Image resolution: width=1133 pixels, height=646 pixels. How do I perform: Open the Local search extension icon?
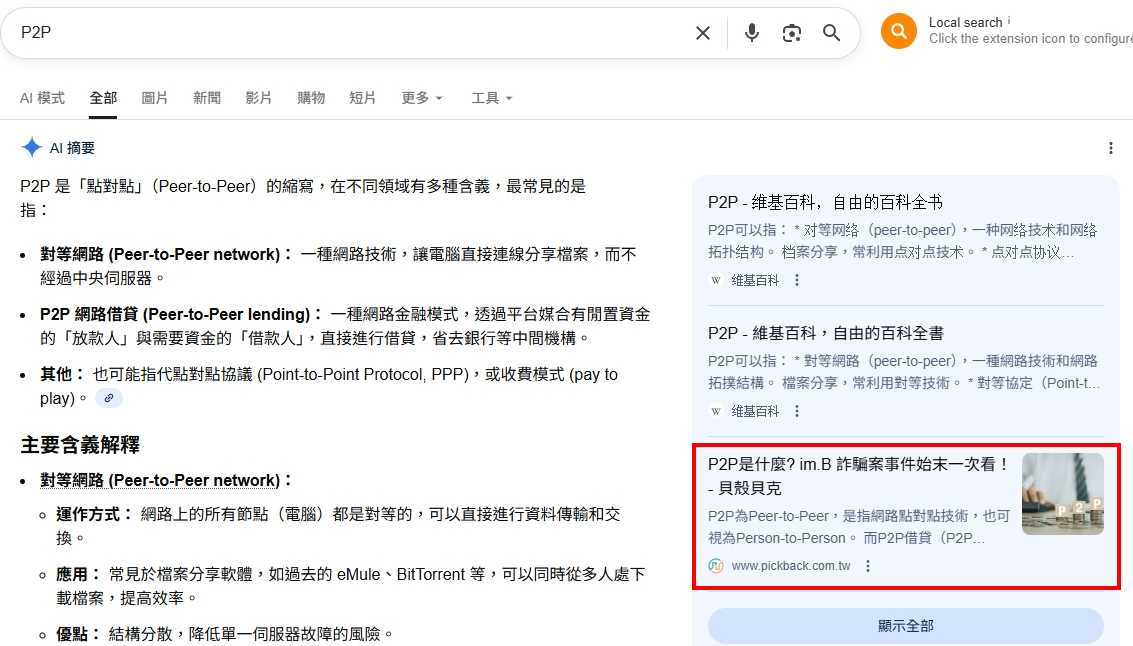(897, 31)
